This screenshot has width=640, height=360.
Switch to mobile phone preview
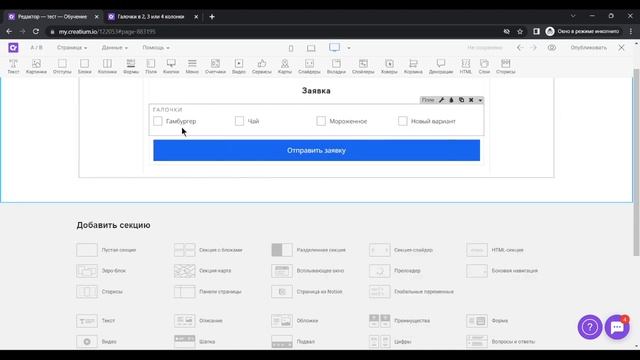[x=291, y=48]
